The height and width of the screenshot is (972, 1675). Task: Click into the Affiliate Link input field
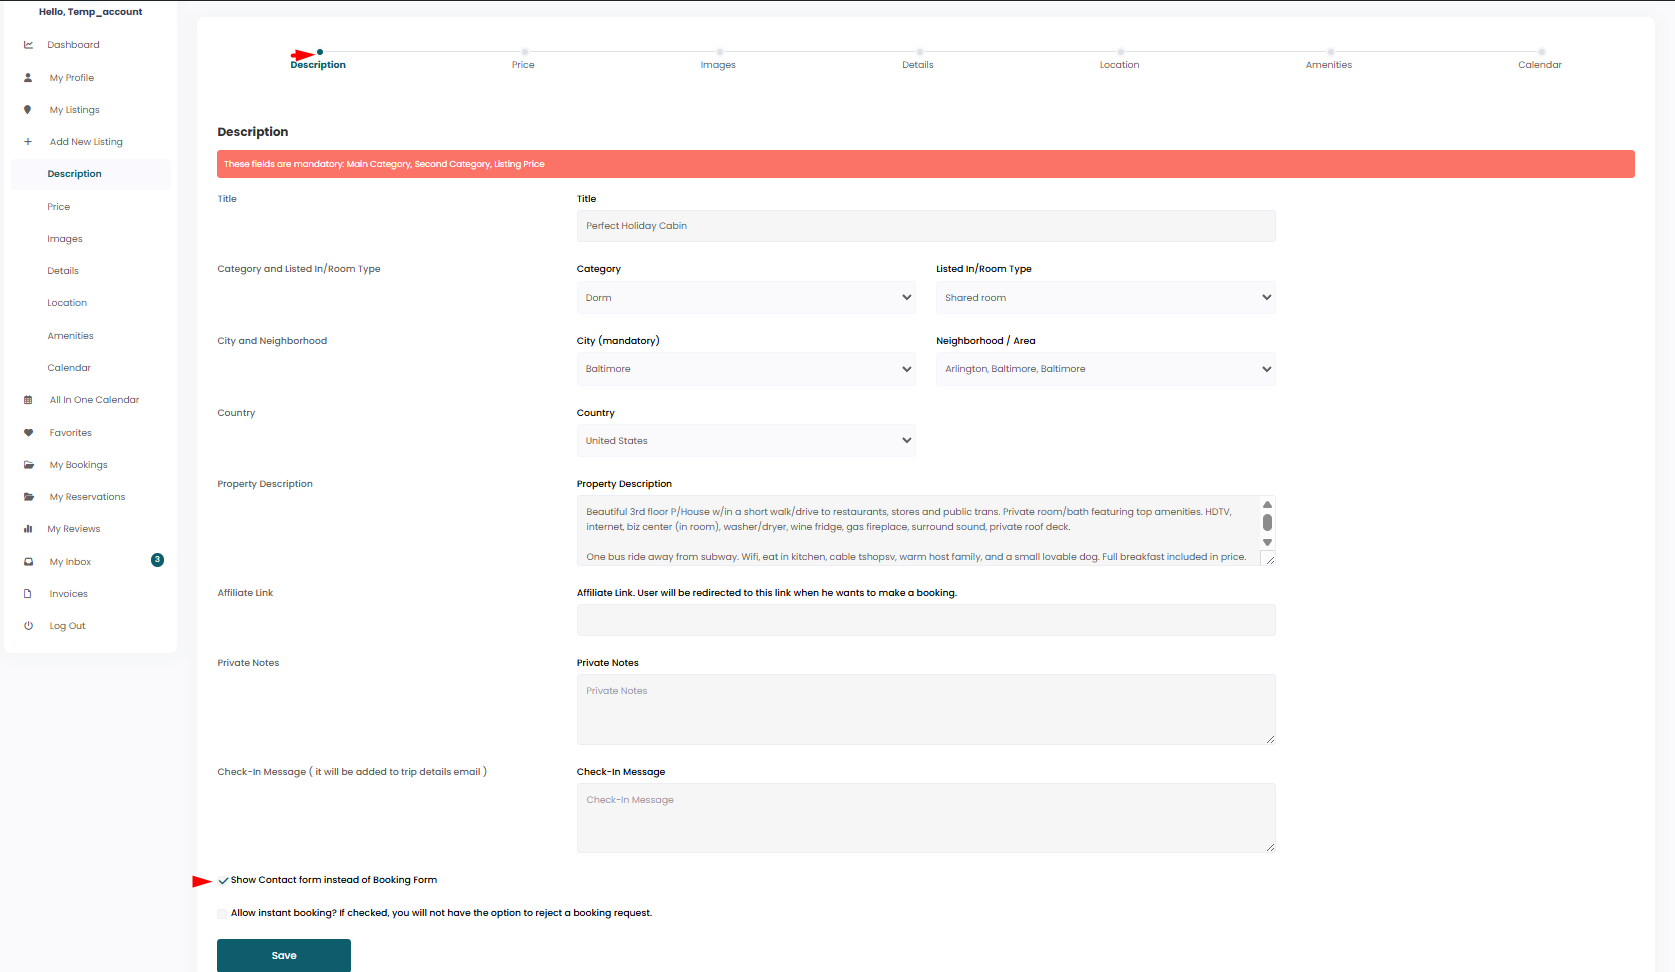[925, 620]
